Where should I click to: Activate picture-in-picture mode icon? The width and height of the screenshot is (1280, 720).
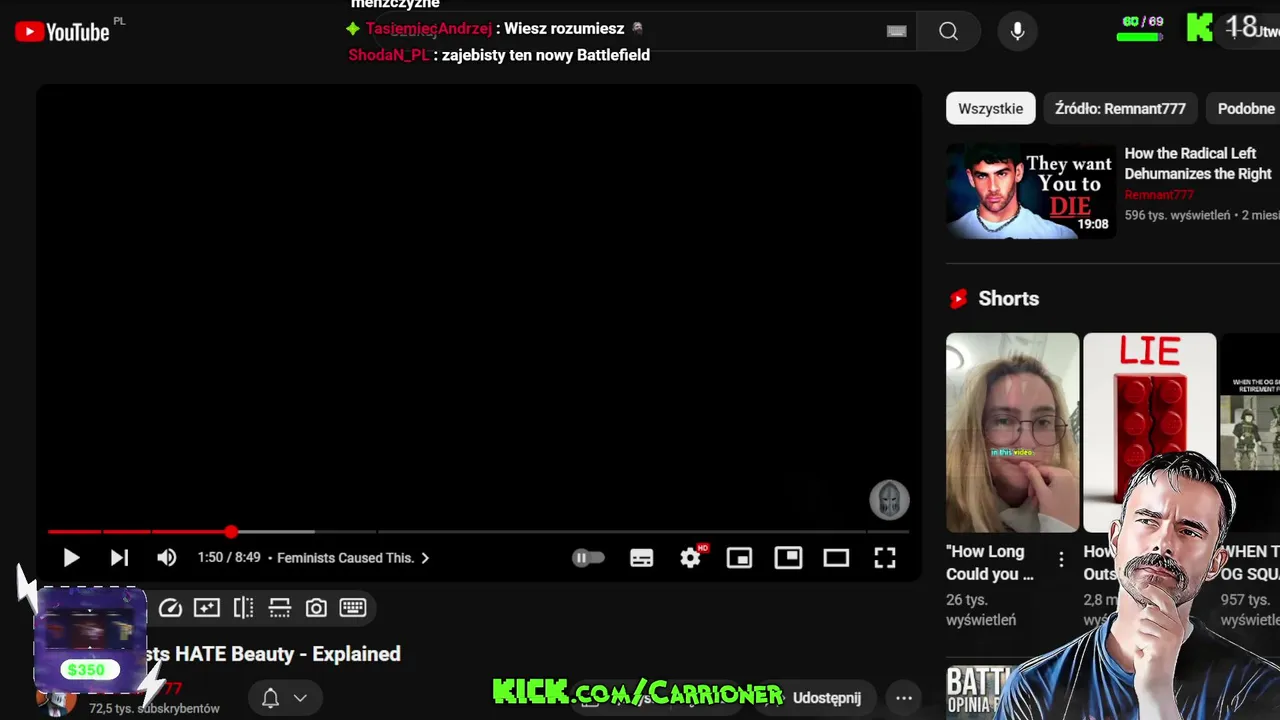pyautogui.click(x=788, y=557)
